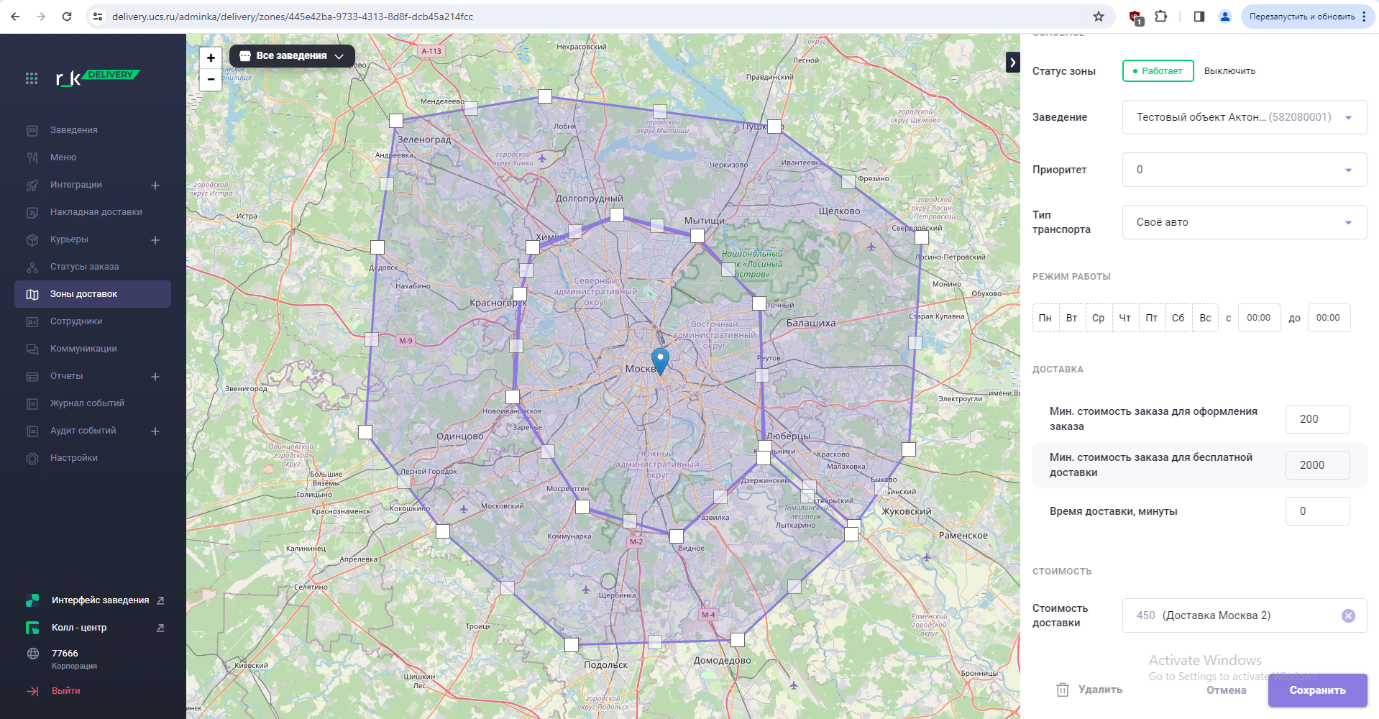Click the minimum order cost field 200

click(1317, 419)
